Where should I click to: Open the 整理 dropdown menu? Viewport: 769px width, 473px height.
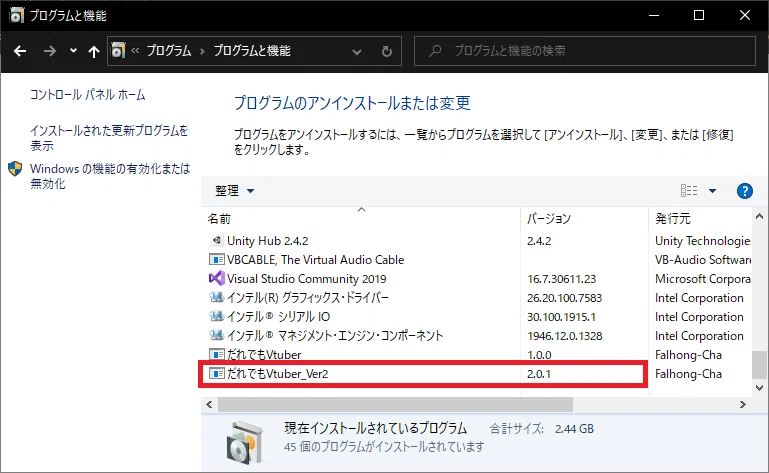(234, 190)
